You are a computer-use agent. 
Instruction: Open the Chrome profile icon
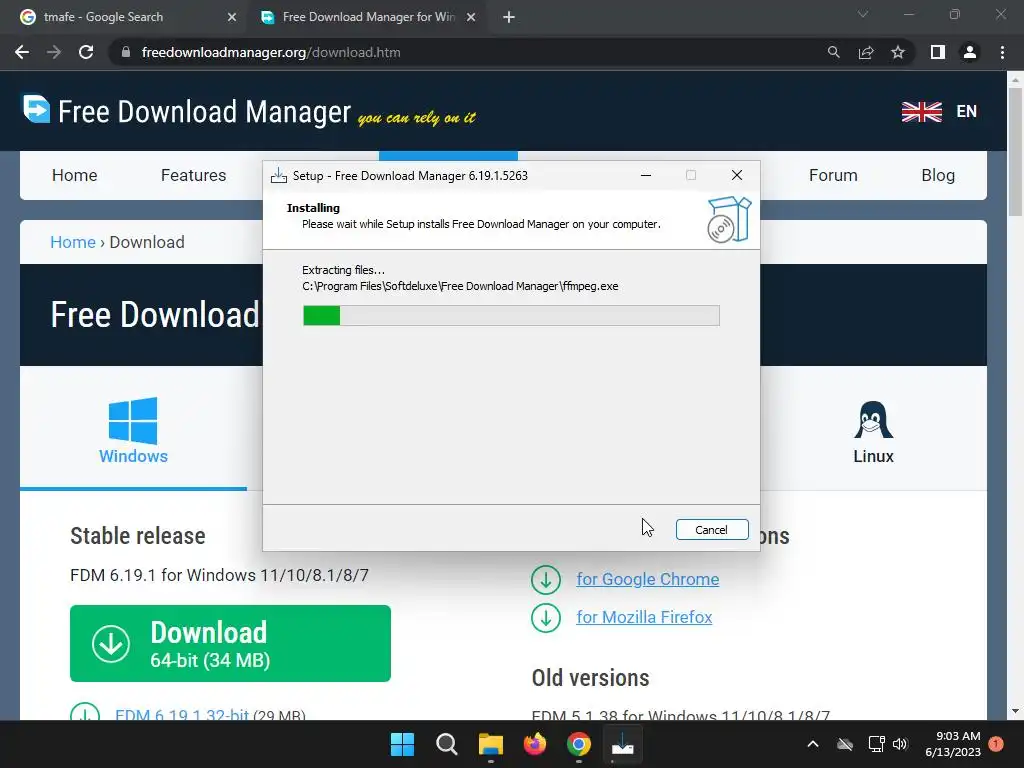click(x=970, y=52)
